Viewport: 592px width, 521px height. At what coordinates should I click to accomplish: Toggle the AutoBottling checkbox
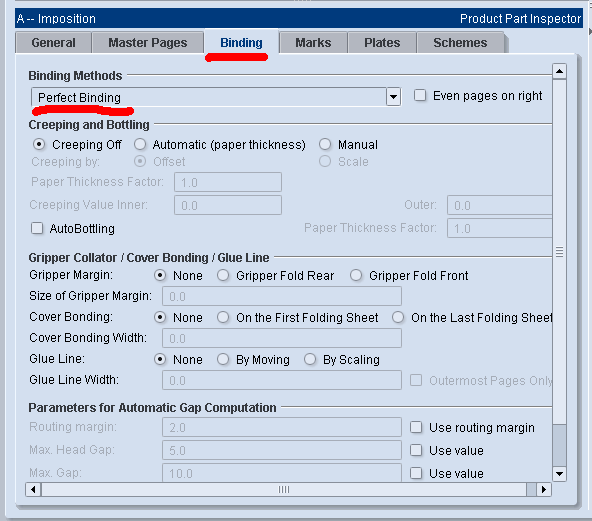point(37,228)
